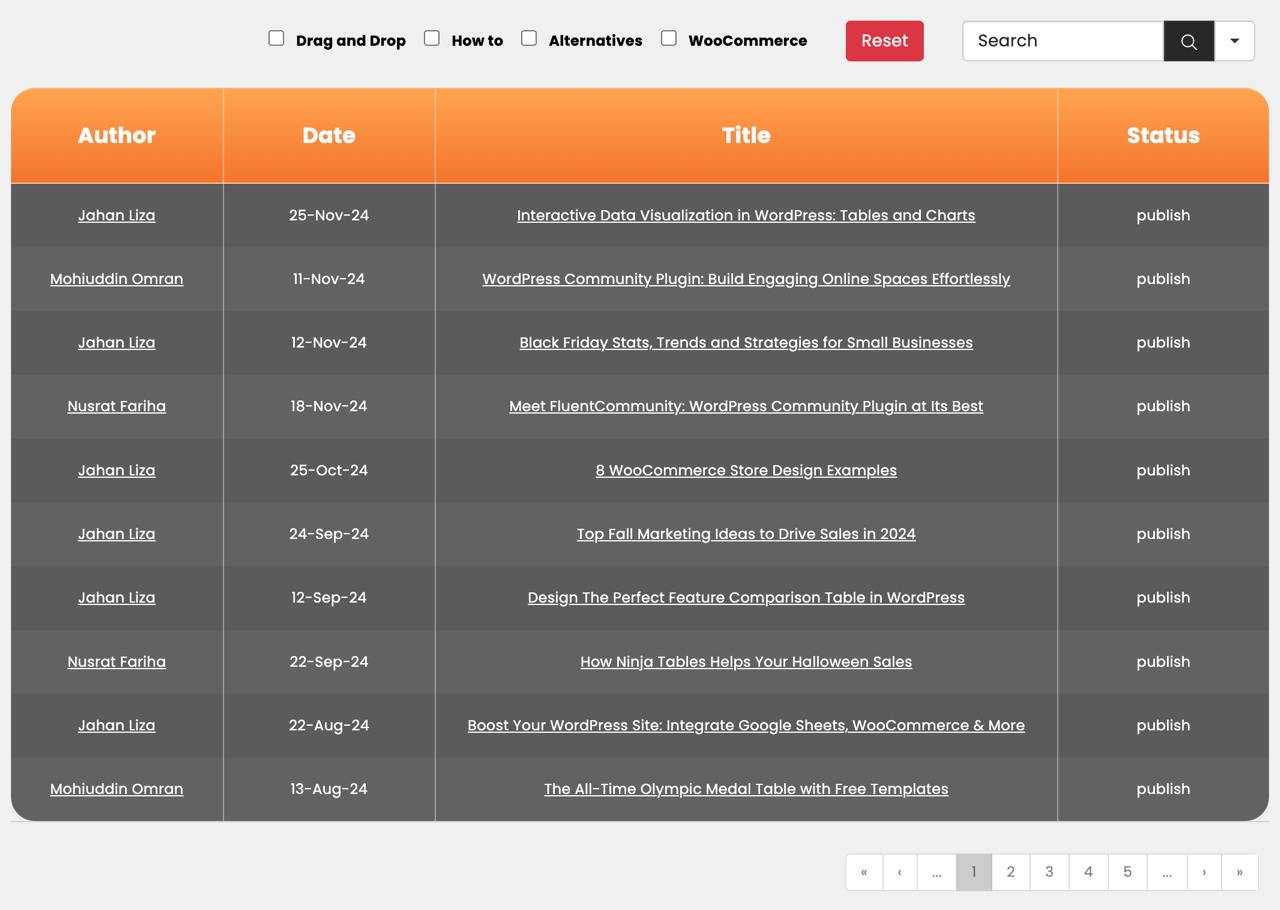The width and height of the screenshot is (1280, 910).
Task: Click author Jahan Liza in 25-Oct-24 row
Action: [x=117, y=470]
